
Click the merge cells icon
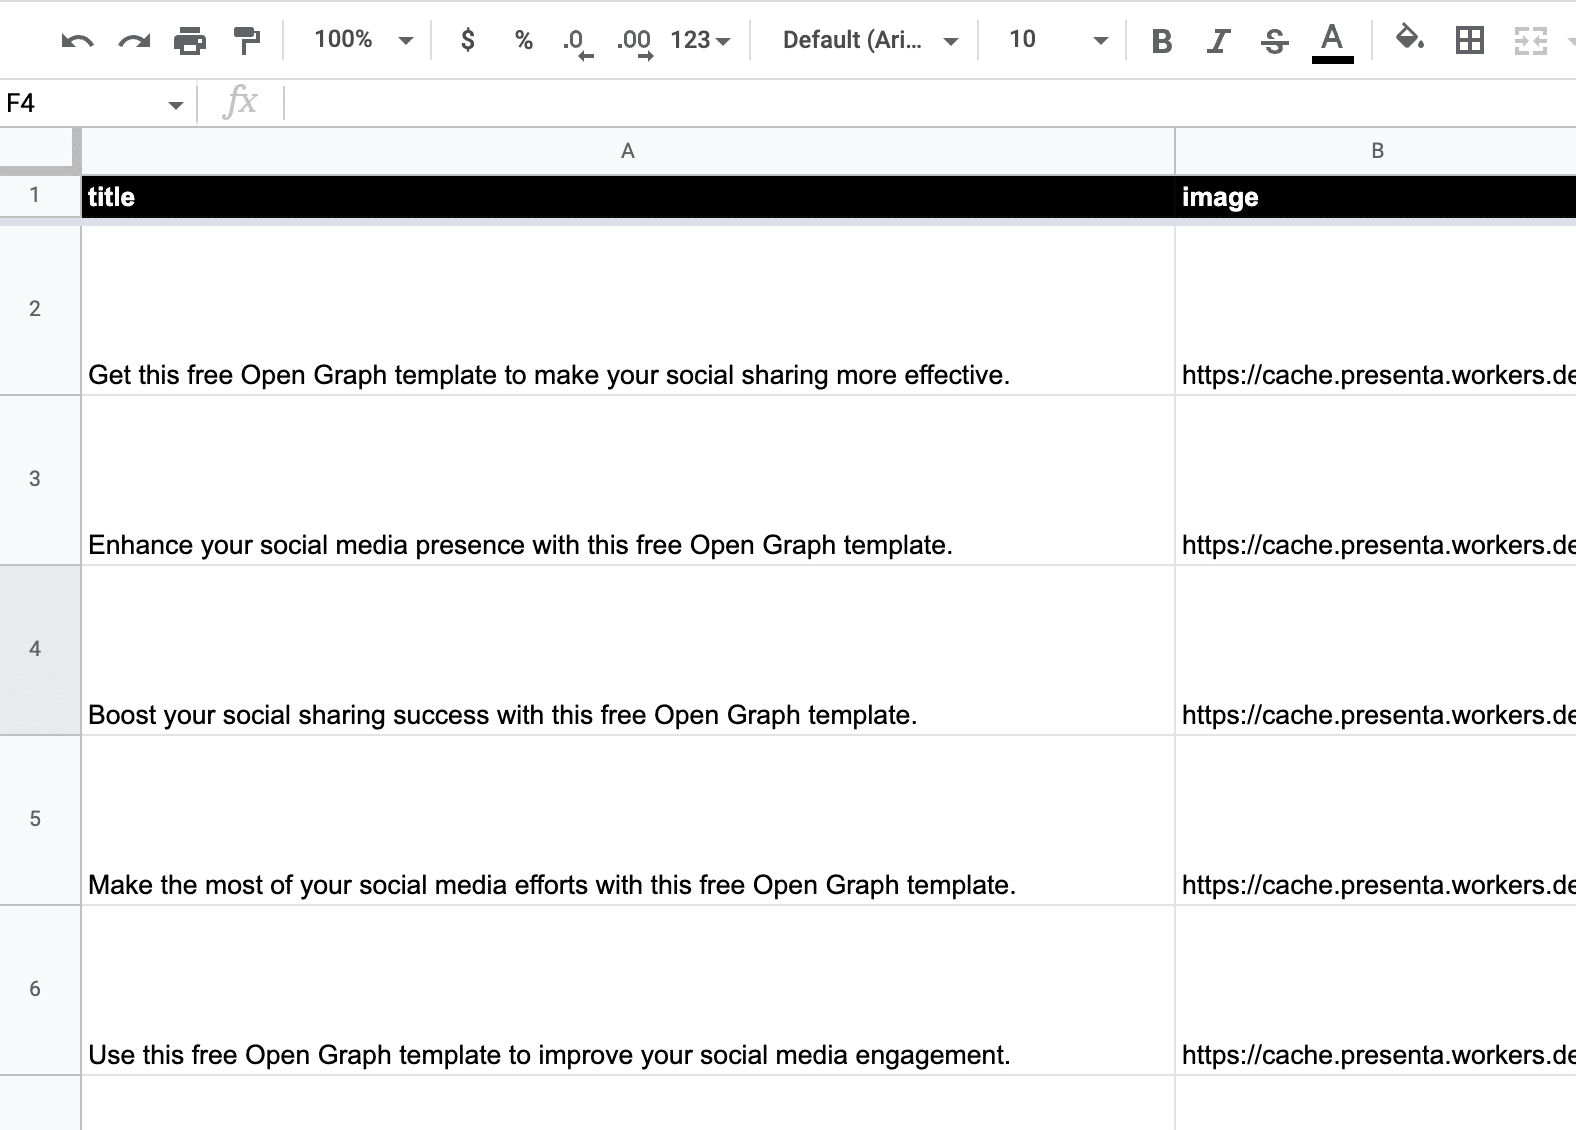(1530, 40)
